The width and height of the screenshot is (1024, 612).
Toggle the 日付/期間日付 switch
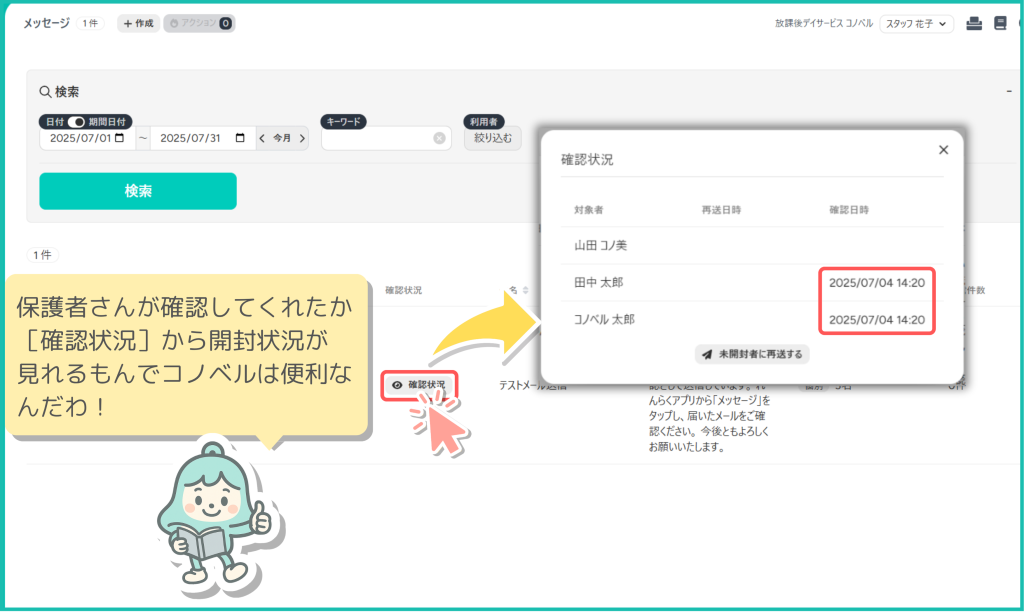click(76, 122)
